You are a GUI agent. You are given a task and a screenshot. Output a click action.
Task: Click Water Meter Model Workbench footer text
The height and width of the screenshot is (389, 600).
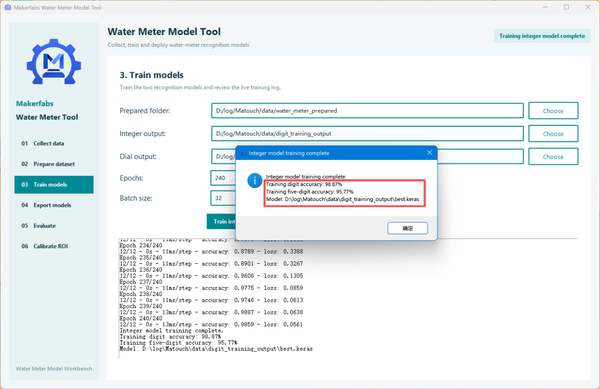coord(54,369)
